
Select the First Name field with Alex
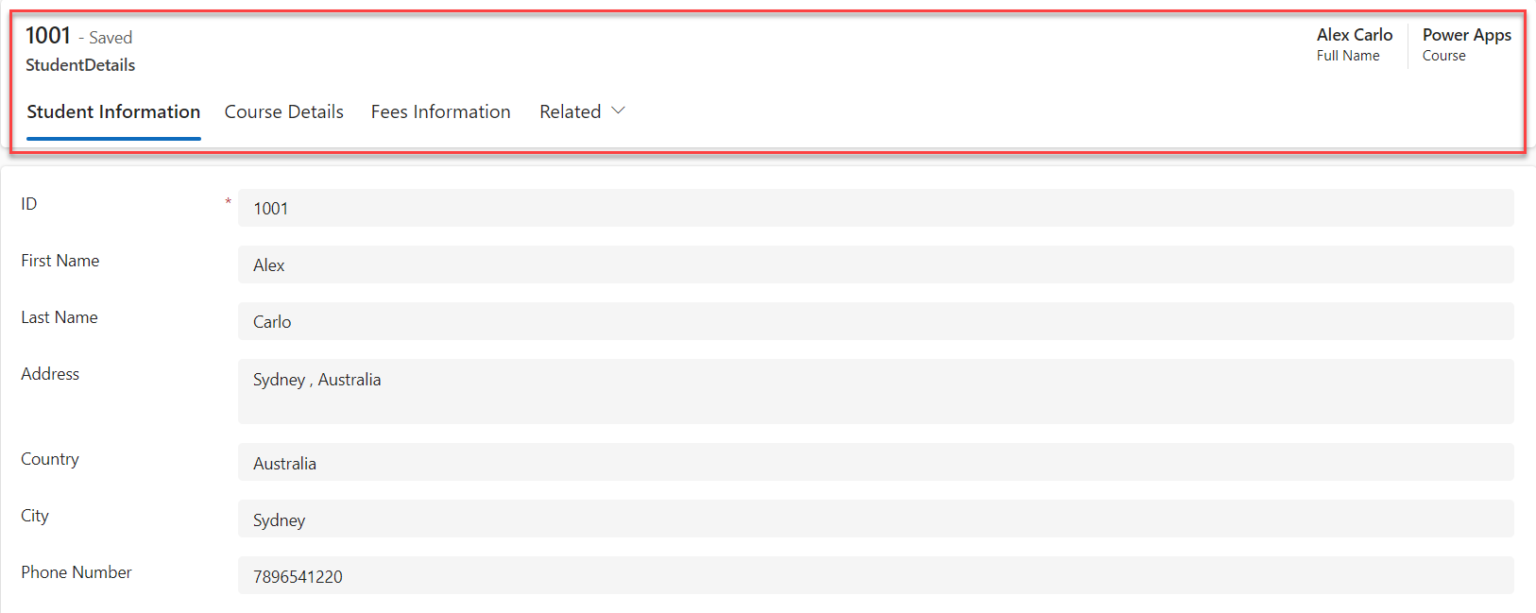coord(875,265)
